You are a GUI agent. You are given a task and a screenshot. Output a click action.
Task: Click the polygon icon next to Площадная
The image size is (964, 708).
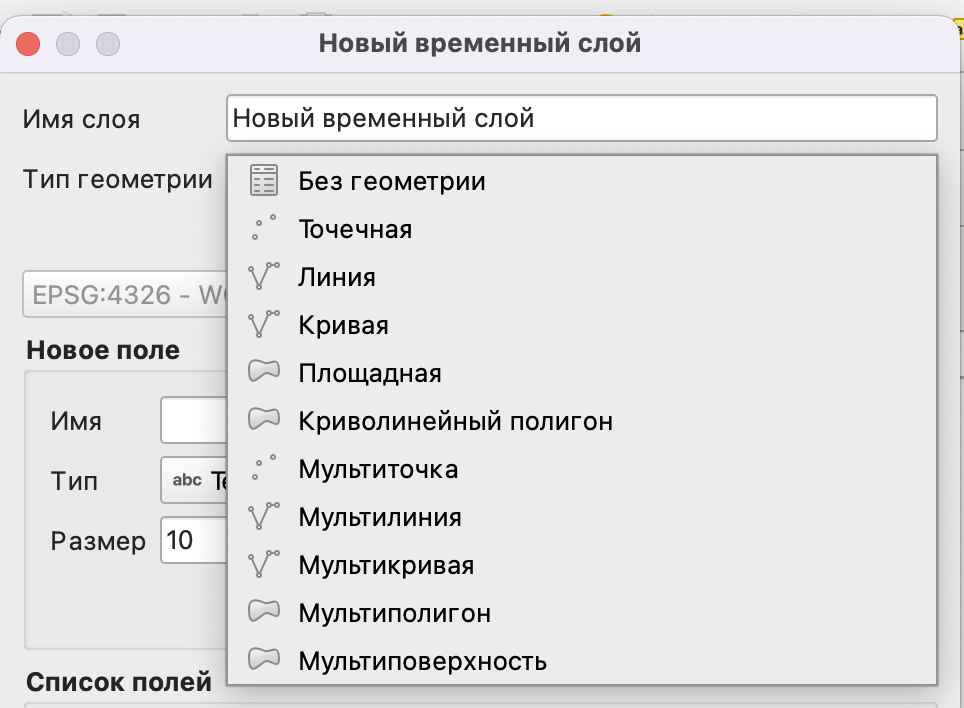point(263,373)
